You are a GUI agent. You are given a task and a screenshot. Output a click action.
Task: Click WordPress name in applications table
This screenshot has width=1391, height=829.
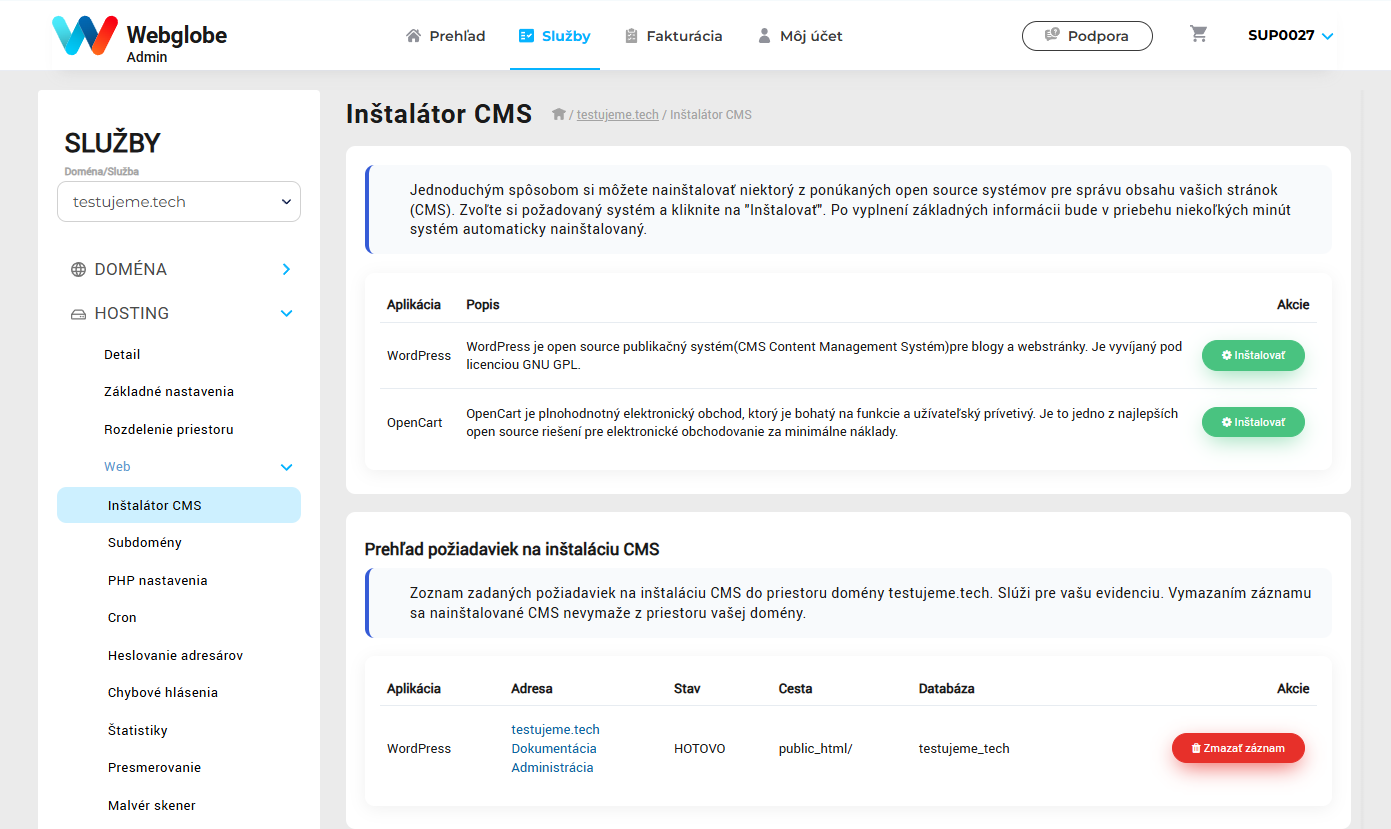click(x=419, y=355)
